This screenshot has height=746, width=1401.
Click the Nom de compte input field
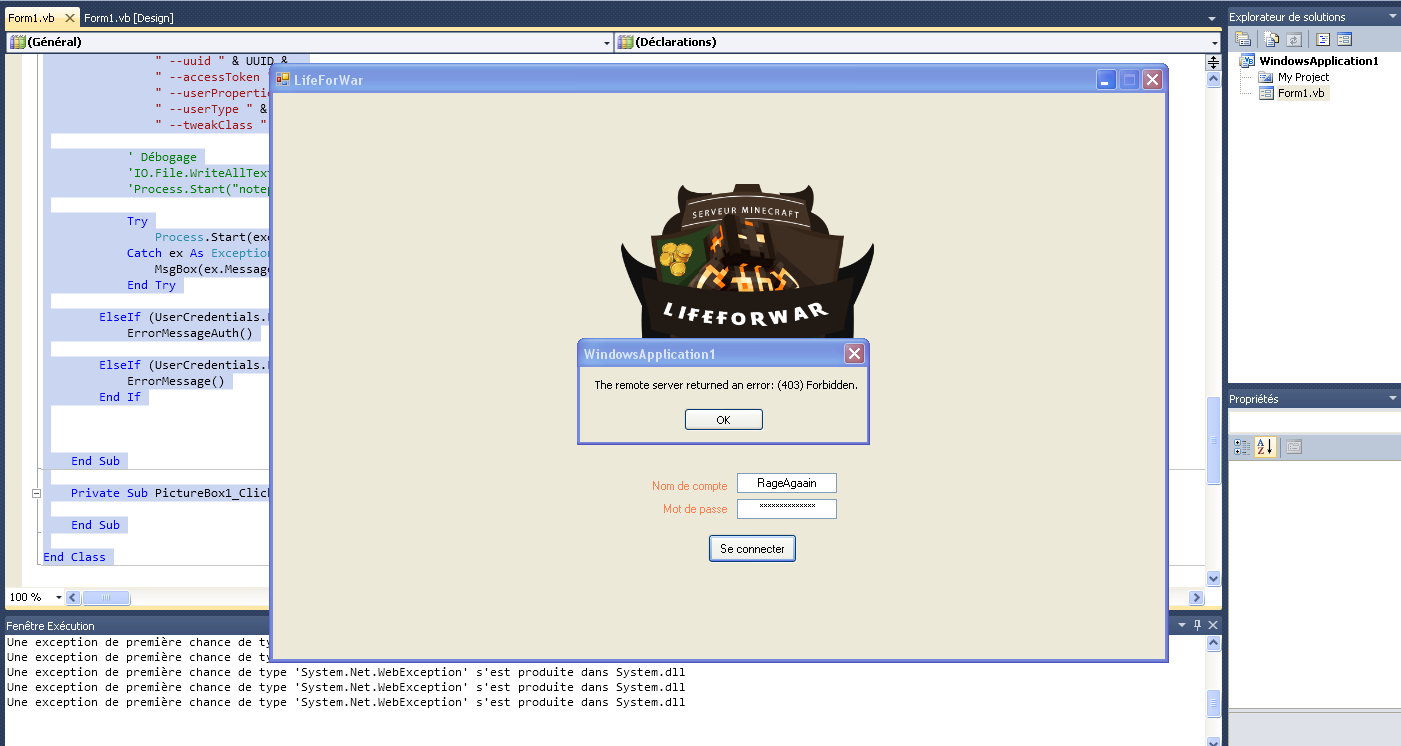point(786,483)
